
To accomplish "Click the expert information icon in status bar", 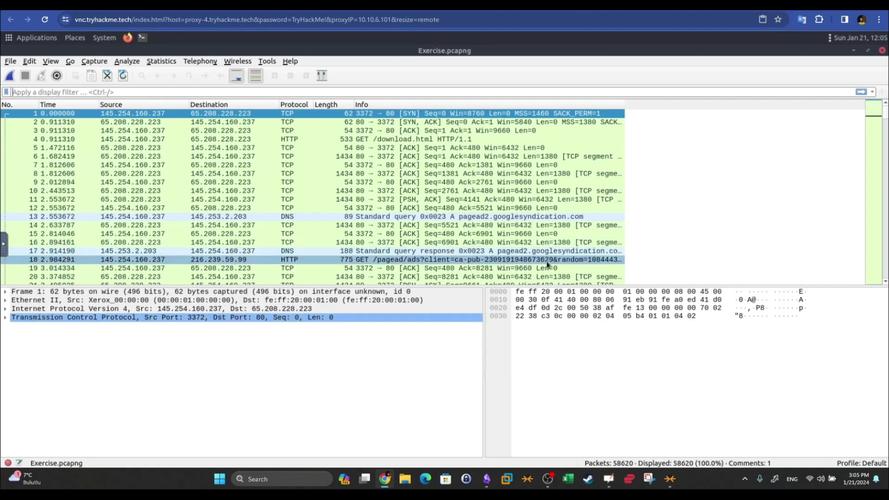I will coord(8,463).
